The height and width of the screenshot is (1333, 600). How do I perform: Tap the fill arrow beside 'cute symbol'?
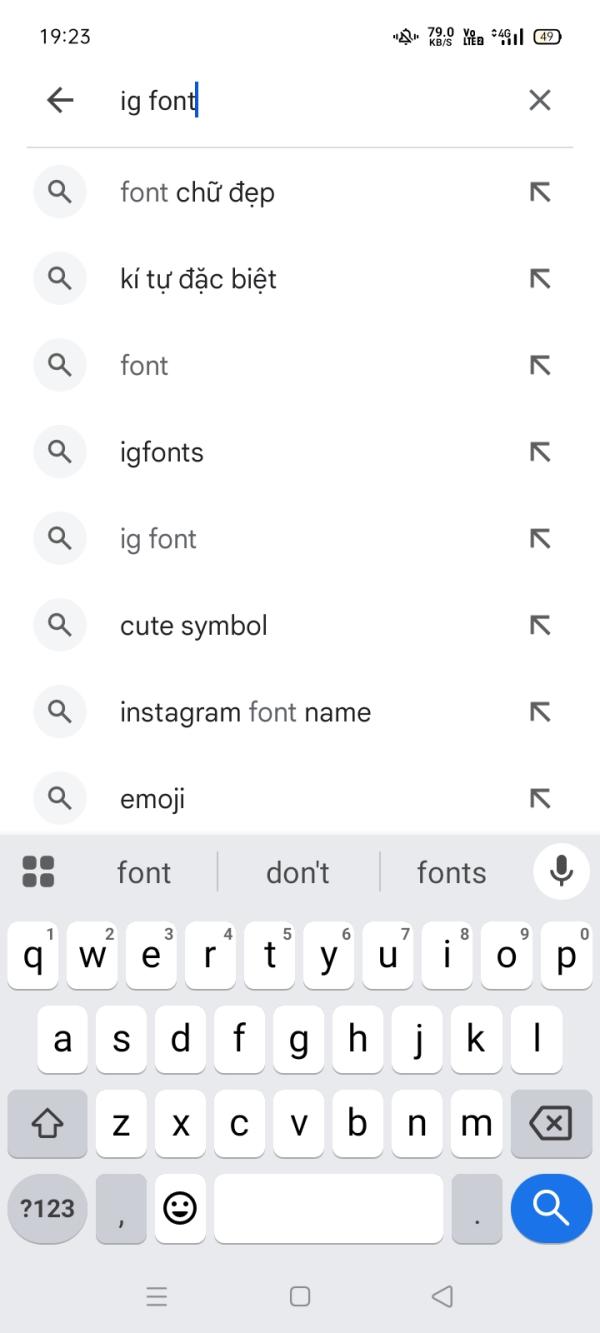(x=540, y=625)
